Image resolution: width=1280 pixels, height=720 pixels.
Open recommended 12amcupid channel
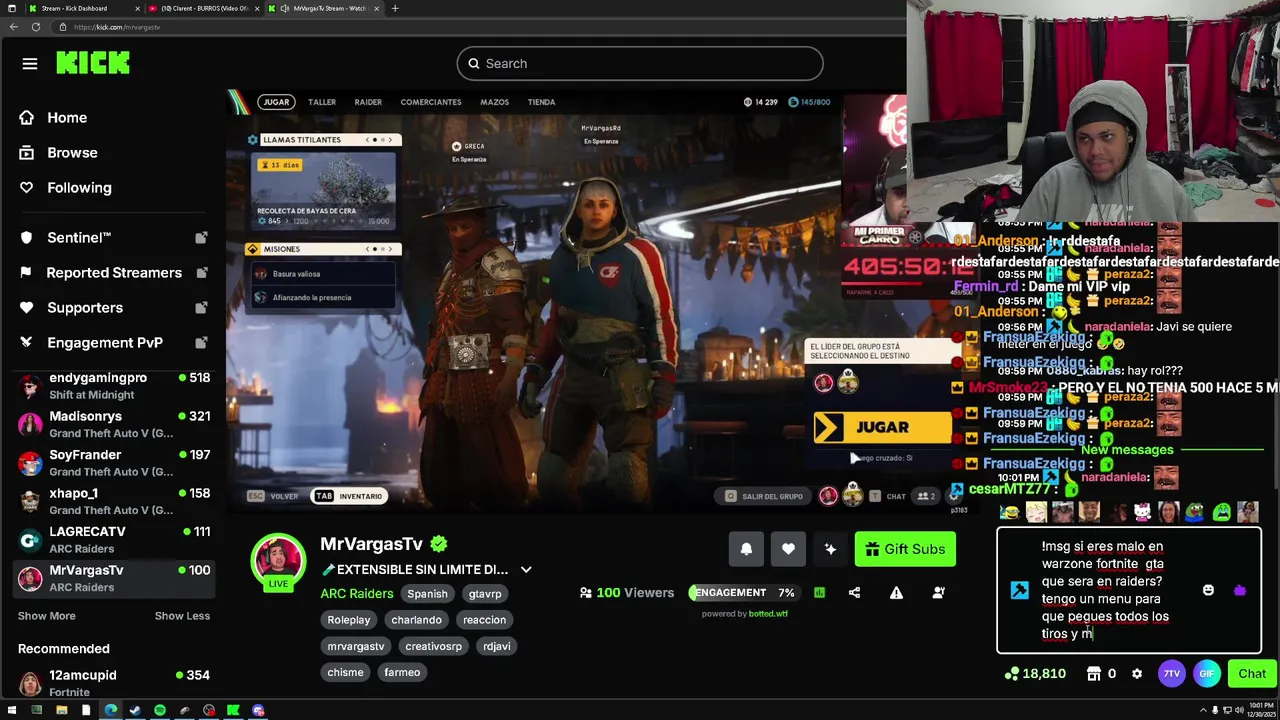click(x=113, y=683)
